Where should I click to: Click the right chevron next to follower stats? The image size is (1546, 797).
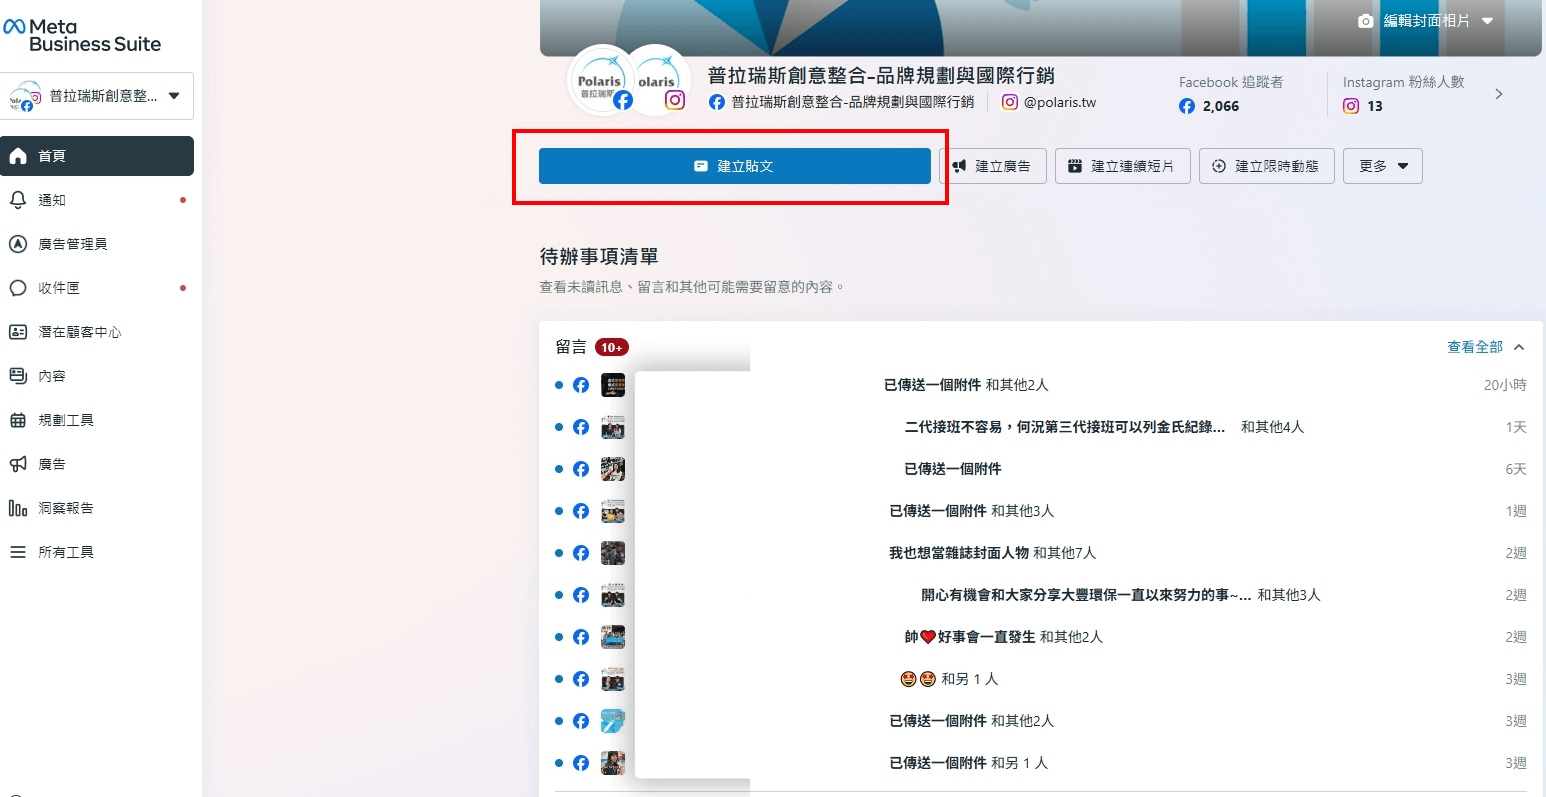tap(1498, 94)
